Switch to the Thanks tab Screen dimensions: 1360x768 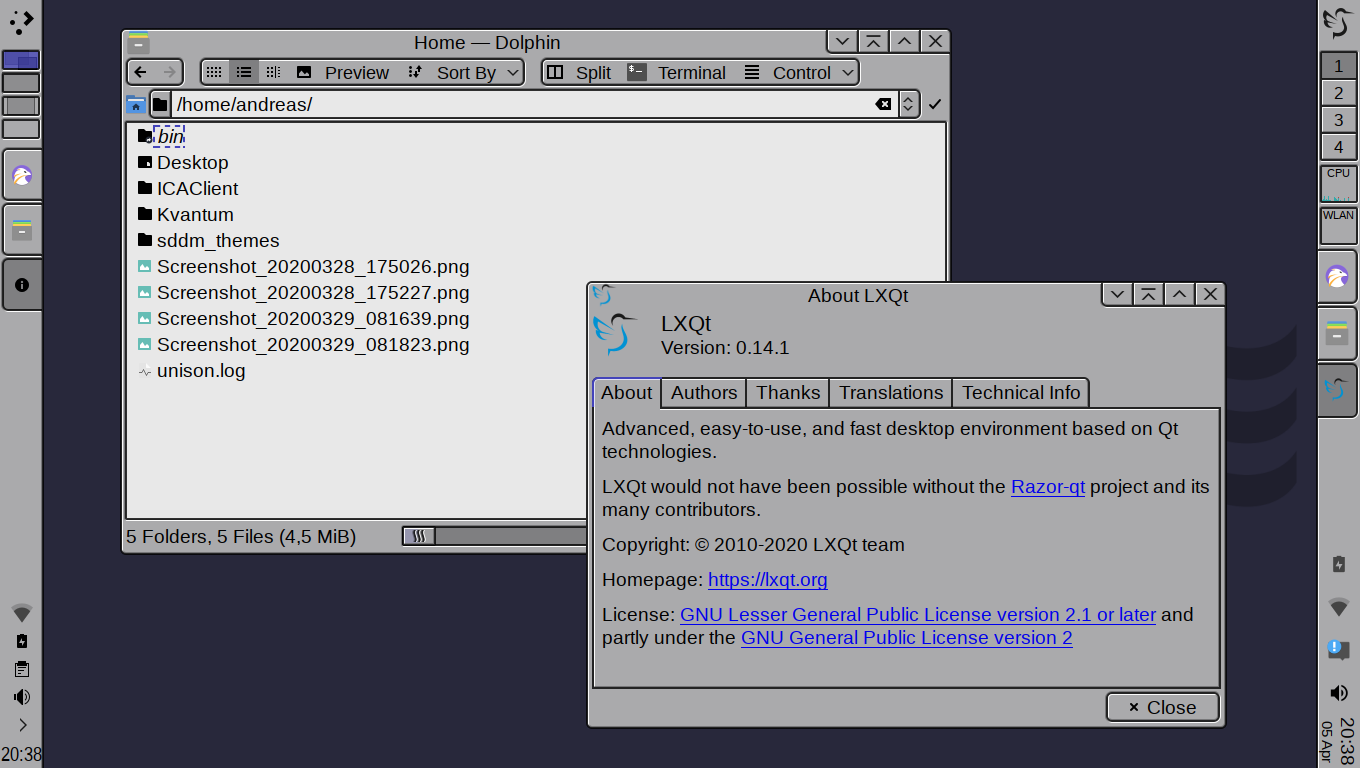788,393
